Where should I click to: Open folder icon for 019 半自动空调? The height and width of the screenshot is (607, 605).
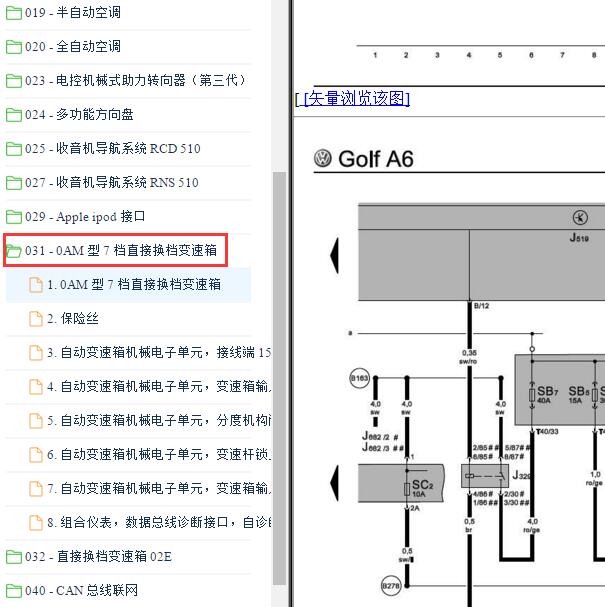[x=14, y=13]
